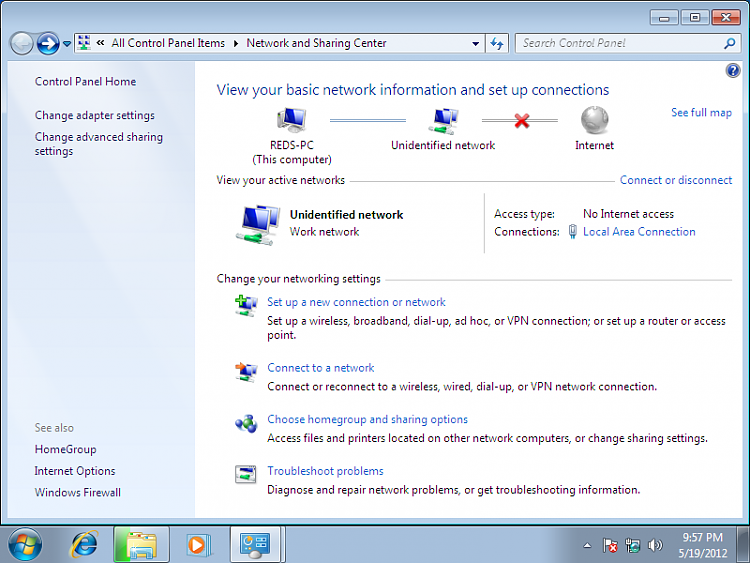Click 'No Internet access' text
Image resolution: width=750 pixels, height=563 pixels.
click(x=628, y=214)
